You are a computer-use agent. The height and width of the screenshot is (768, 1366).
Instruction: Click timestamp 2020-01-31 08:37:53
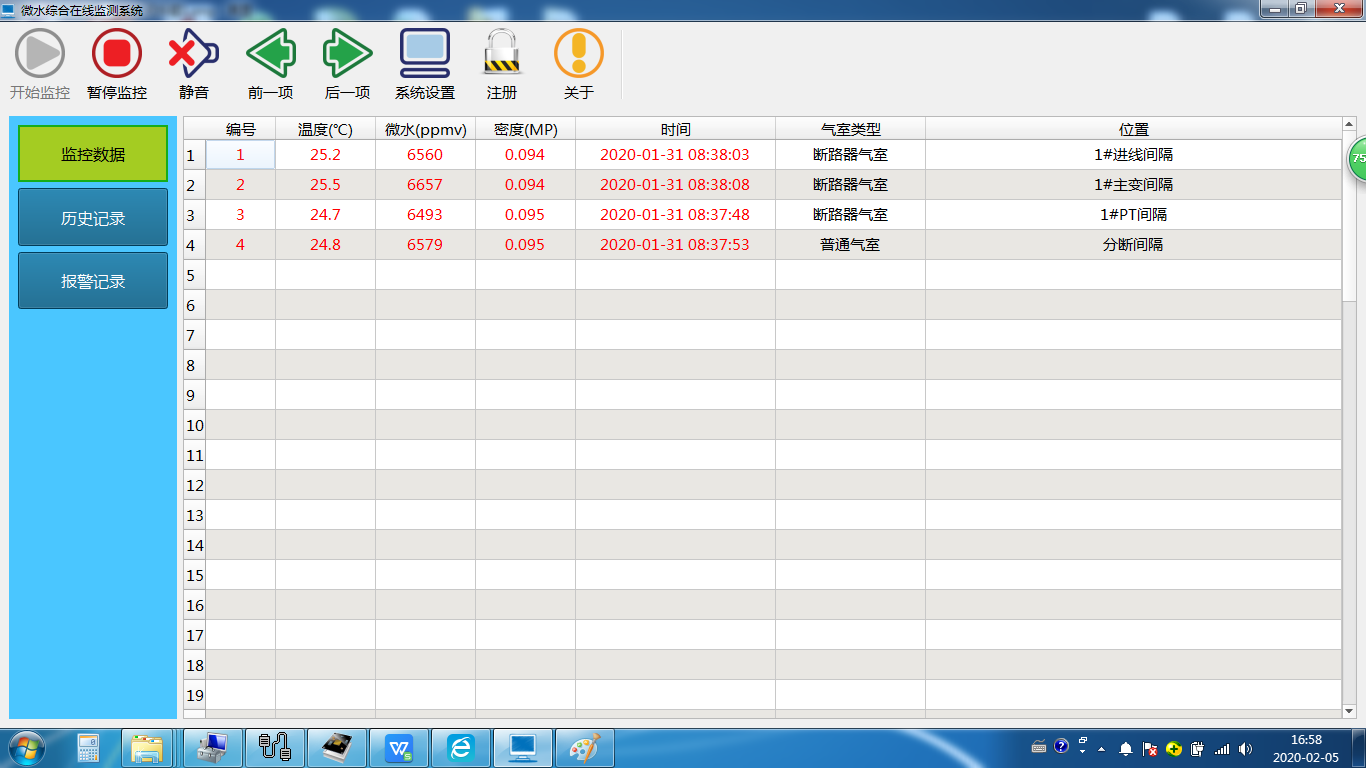click(x=675, y=245)
